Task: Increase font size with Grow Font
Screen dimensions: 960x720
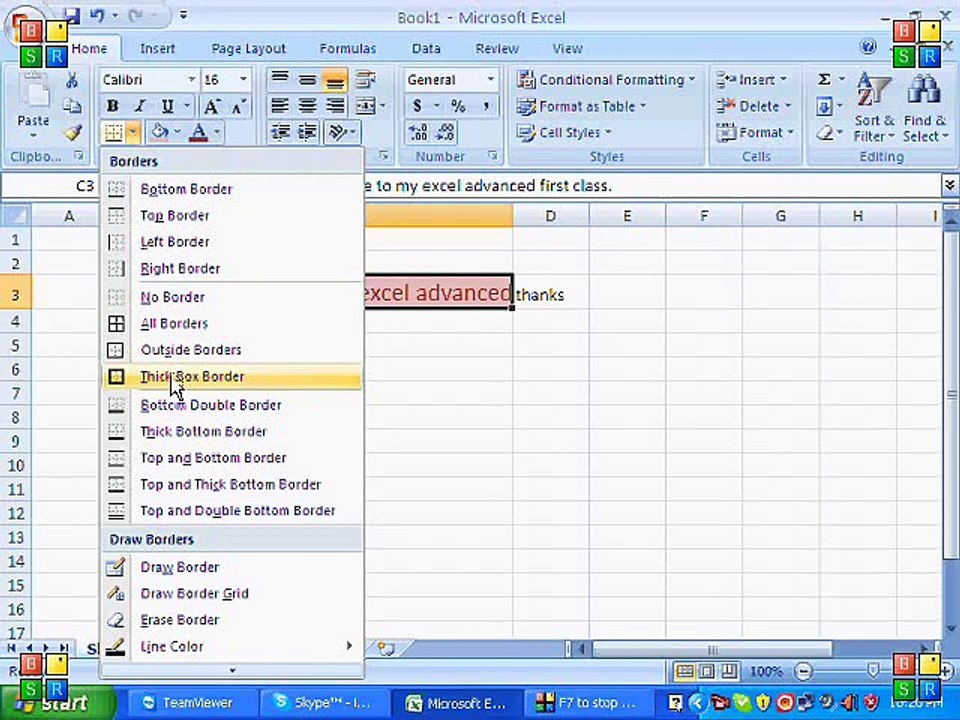Action: point(212,106)
